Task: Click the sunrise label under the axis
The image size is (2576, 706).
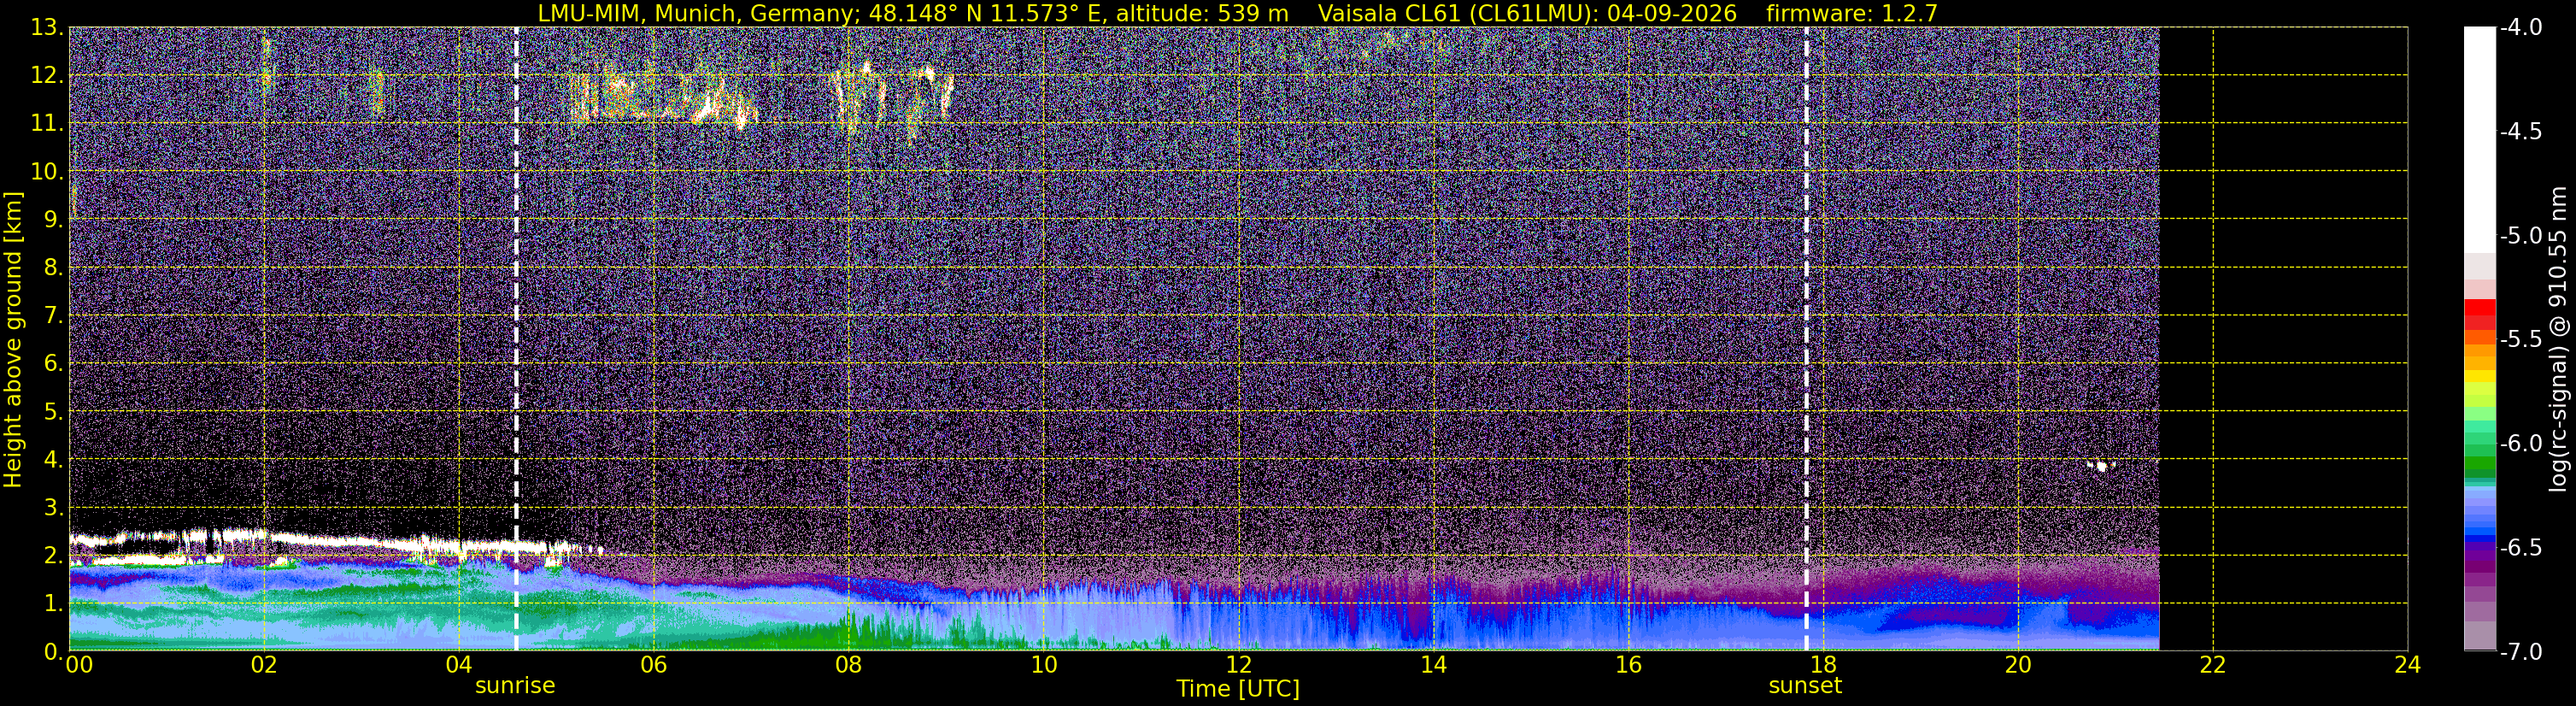Action: [515, 686]
